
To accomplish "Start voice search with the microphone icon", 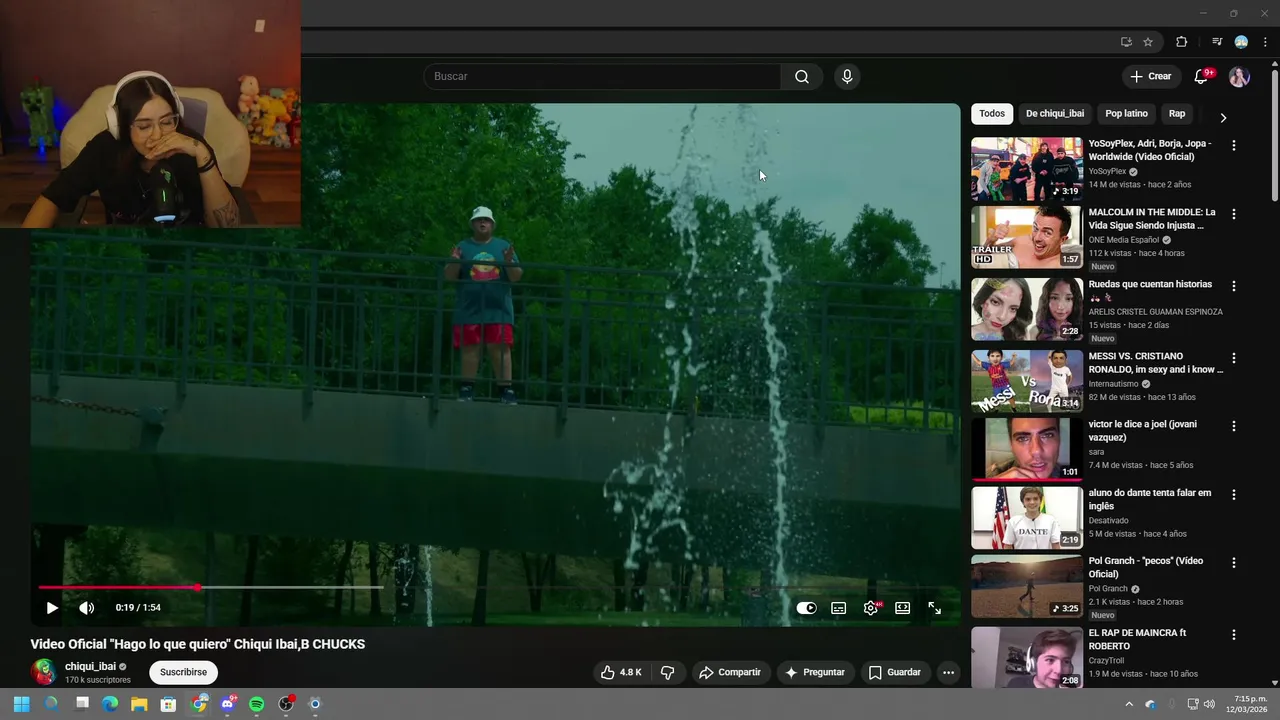I will tap(847, 77).
